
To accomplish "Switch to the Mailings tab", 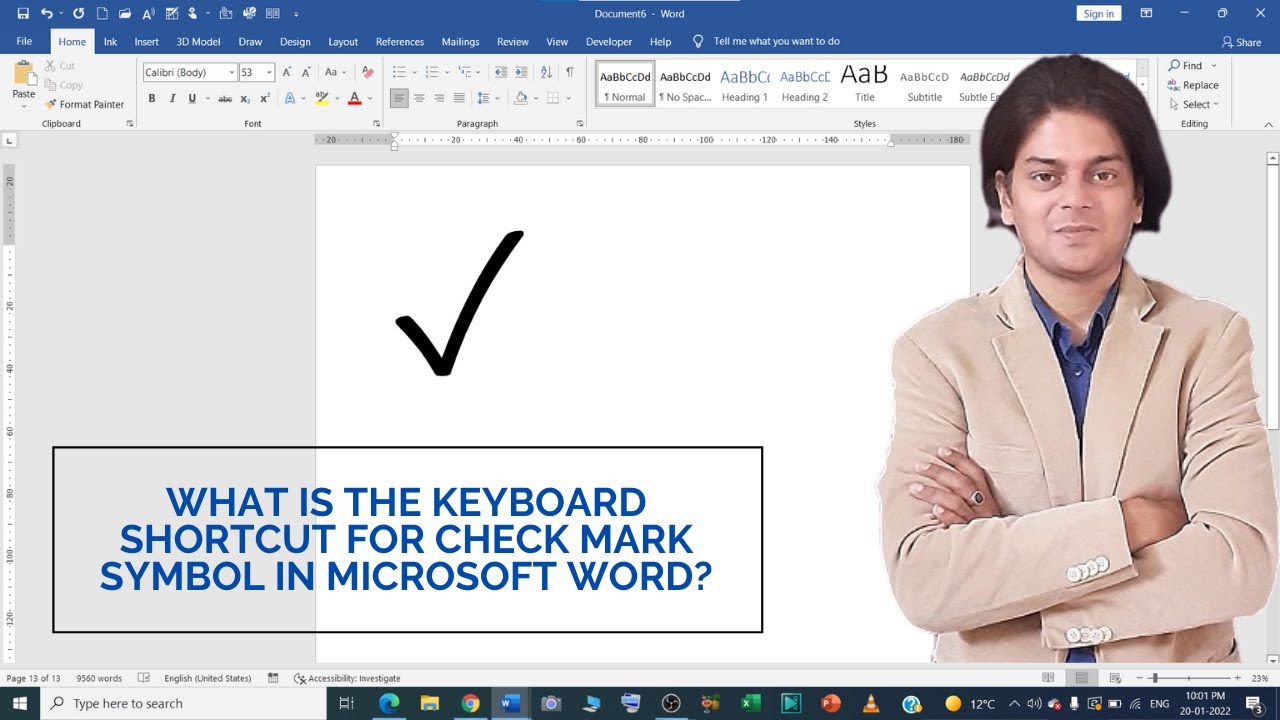I will pos(461,42).
